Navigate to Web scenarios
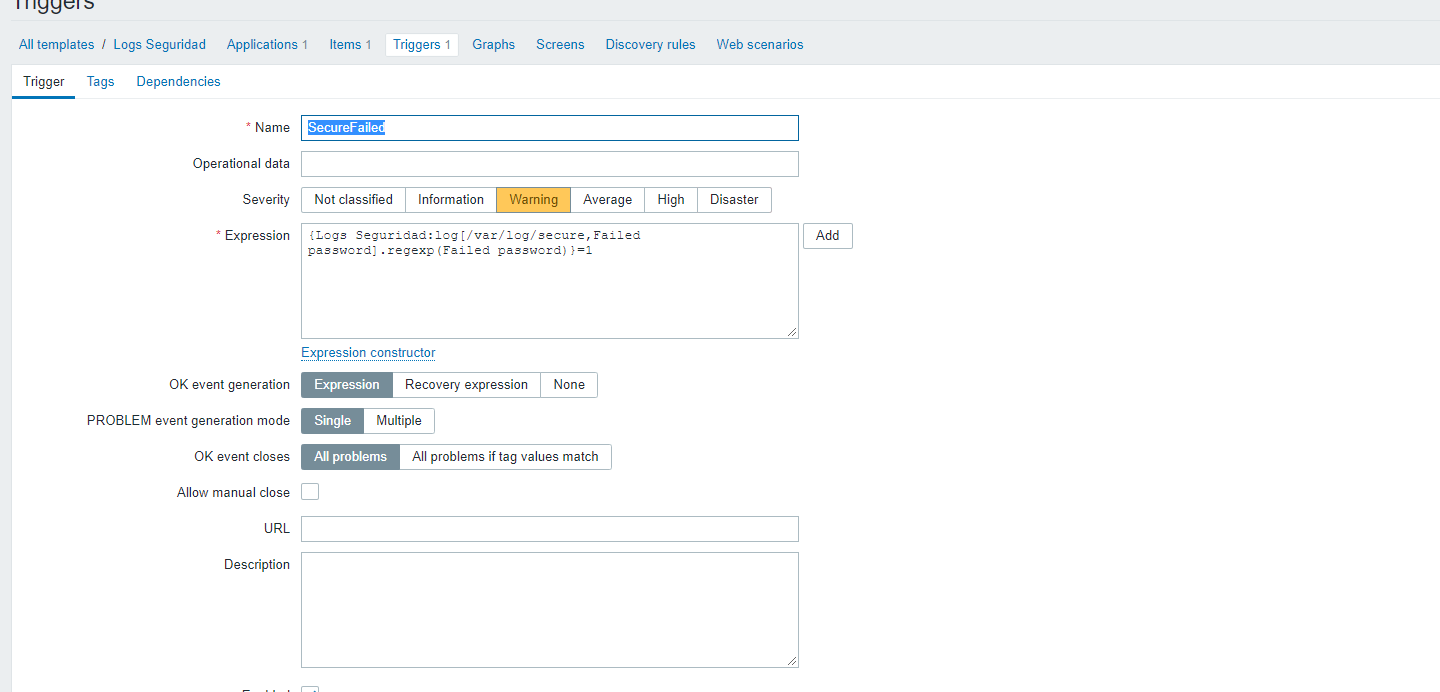The height and width of the screenshot is (692, 1440). (x=760, y=44)
